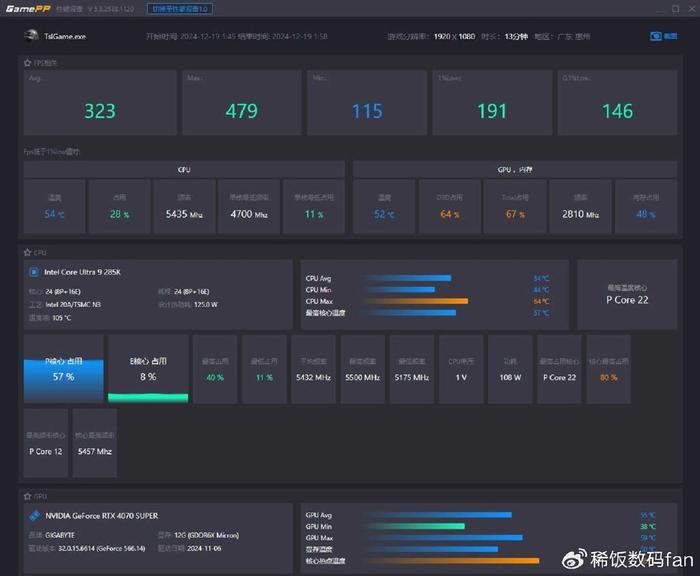Click the CPU frequency tile showing 5435 MHz

pos(184,206)
